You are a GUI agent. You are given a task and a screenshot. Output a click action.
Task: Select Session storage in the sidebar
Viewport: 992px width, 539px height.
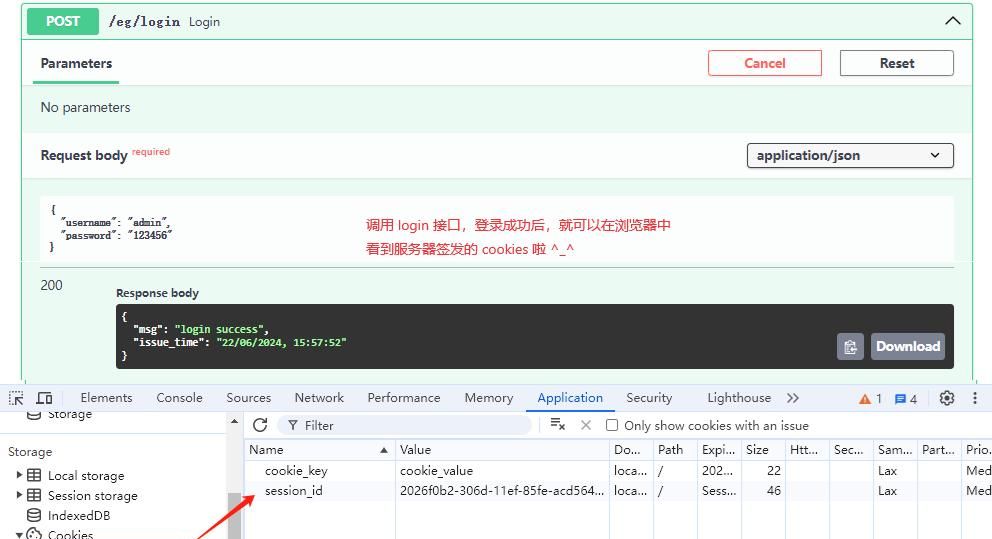coord(92,496)
